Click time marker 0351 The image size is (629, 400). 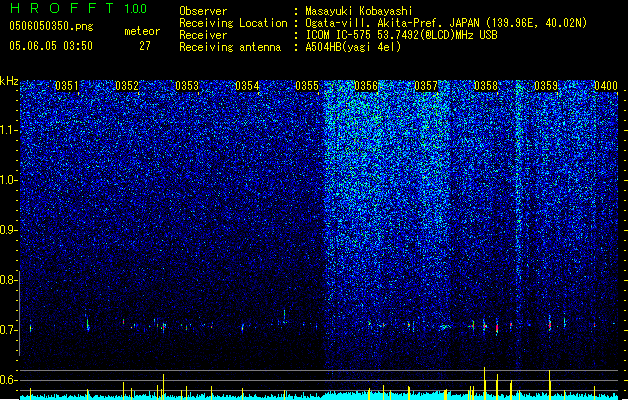pos(67,86)
